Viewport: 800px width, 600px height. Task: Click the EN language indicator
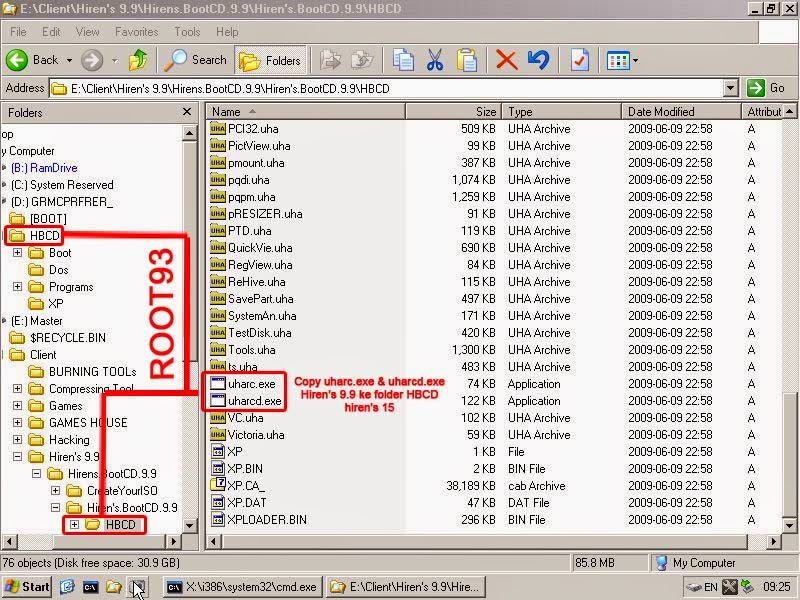[710, 587]
